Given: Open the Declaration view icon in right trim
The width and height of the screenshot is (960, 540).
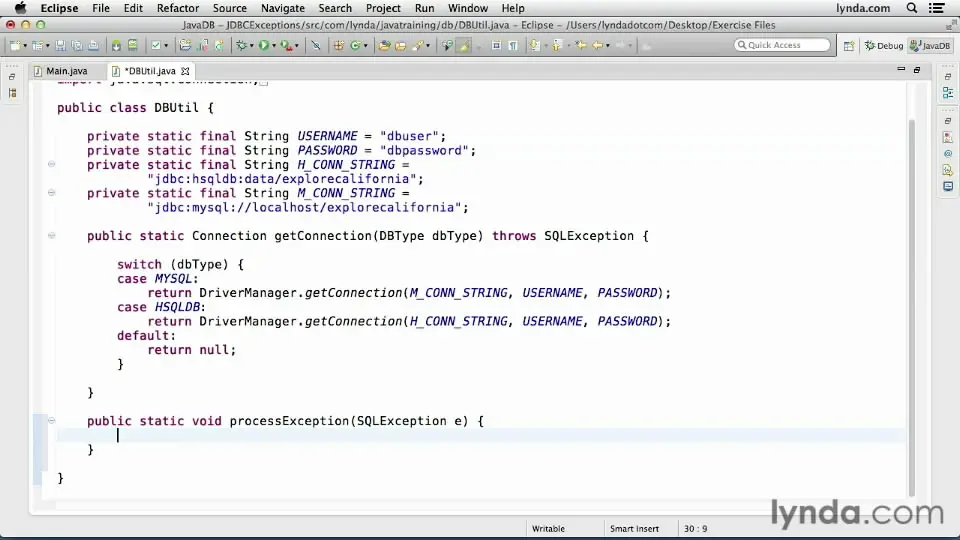Looking at the screenshot, I should [x=948, y=170].
